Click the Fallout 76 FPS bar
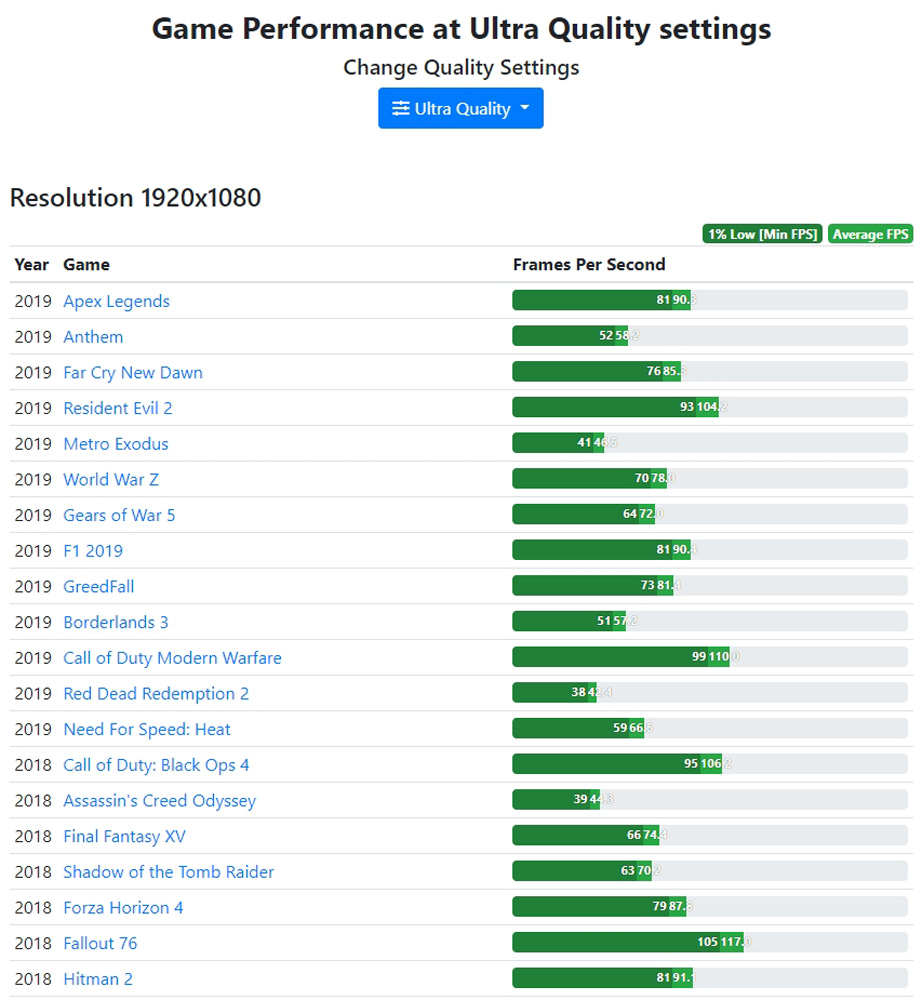The width and height of the screenshot is (922, 1000). (710, 943)
